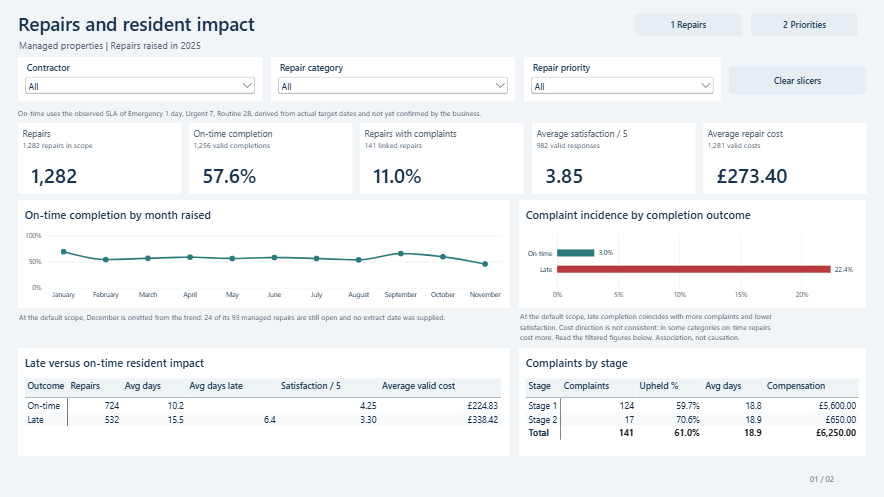Open the Repair priority dropdown
Screen dimensions: 884x497
(x=622, y=86)
